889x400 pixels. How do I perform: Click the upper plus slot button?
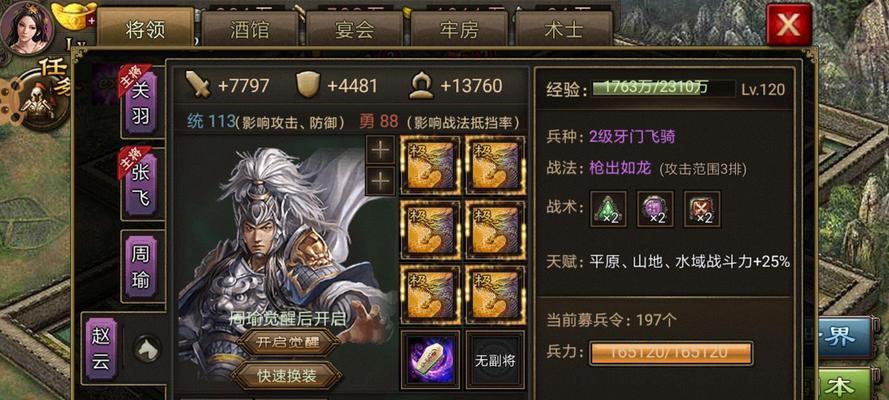coord(380,150)
